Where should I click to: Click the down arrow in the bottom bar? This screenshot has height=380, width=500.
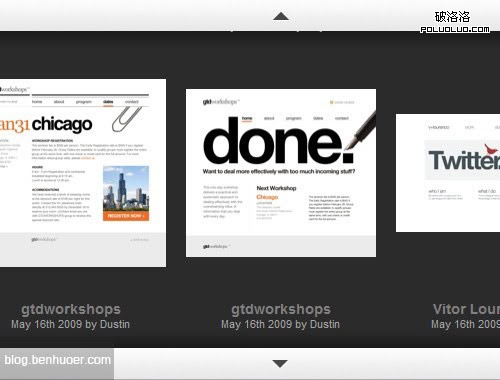(280, 364)
